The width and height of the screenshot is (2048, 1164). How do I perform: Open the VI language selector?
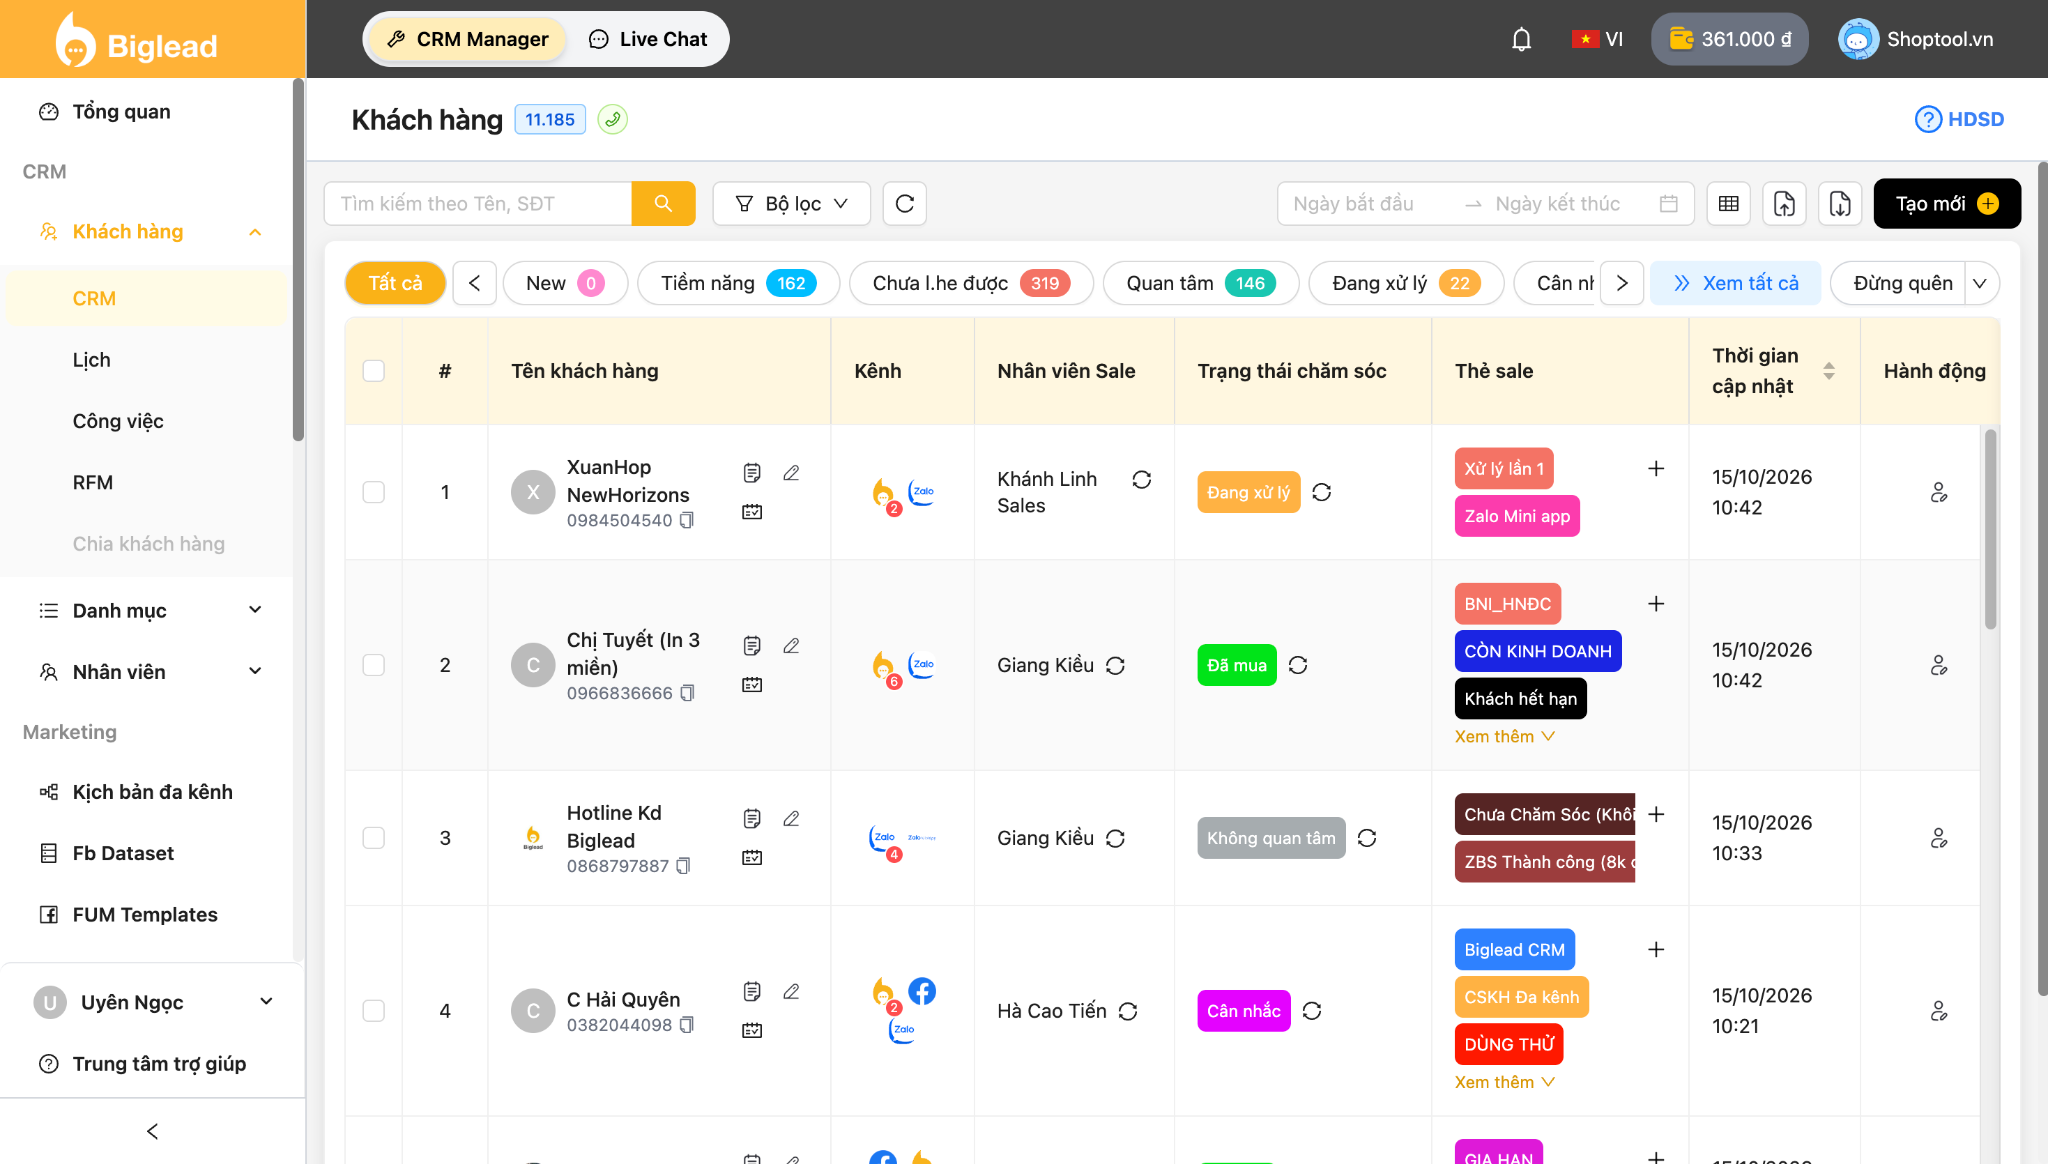point(1597,39)
